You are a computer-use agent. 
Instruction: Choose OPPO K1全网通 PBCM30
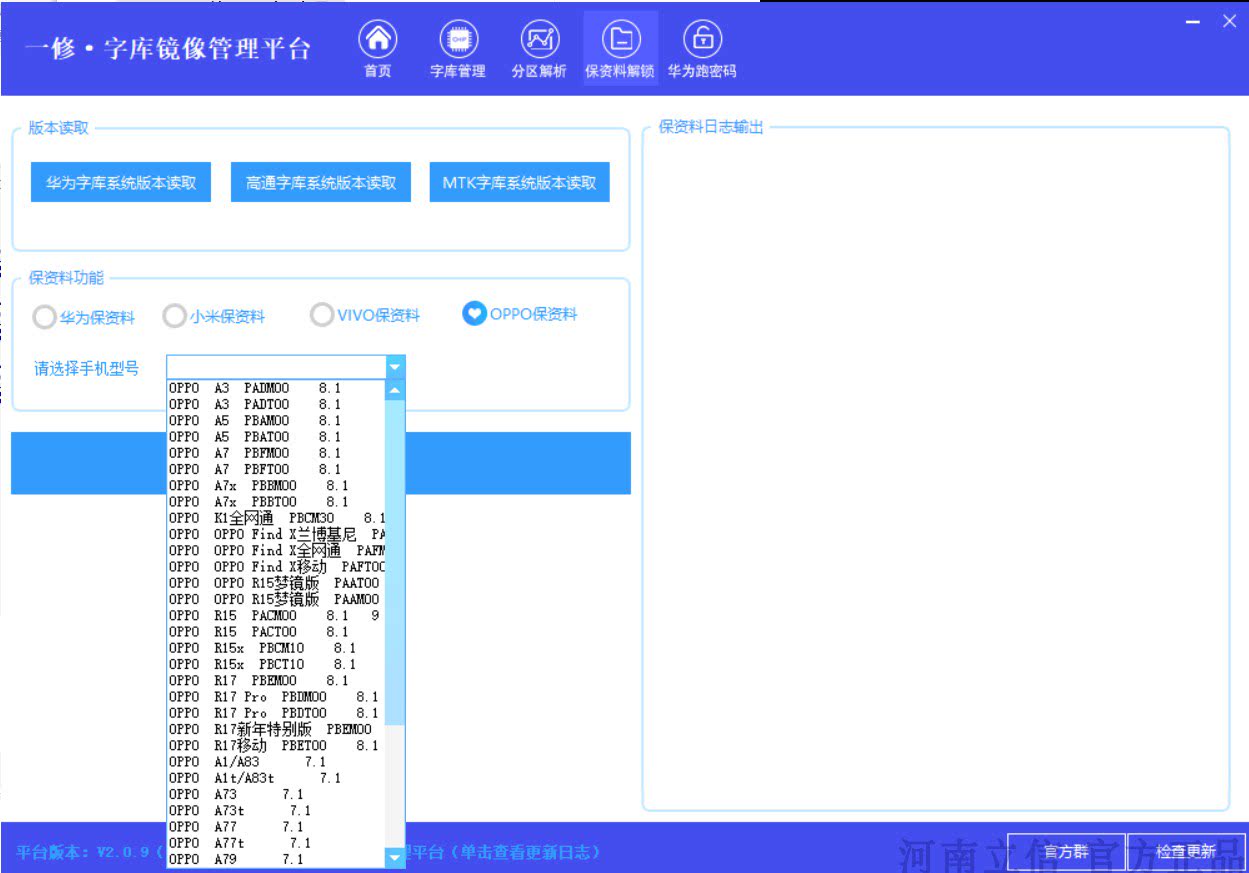pos(276,518)
